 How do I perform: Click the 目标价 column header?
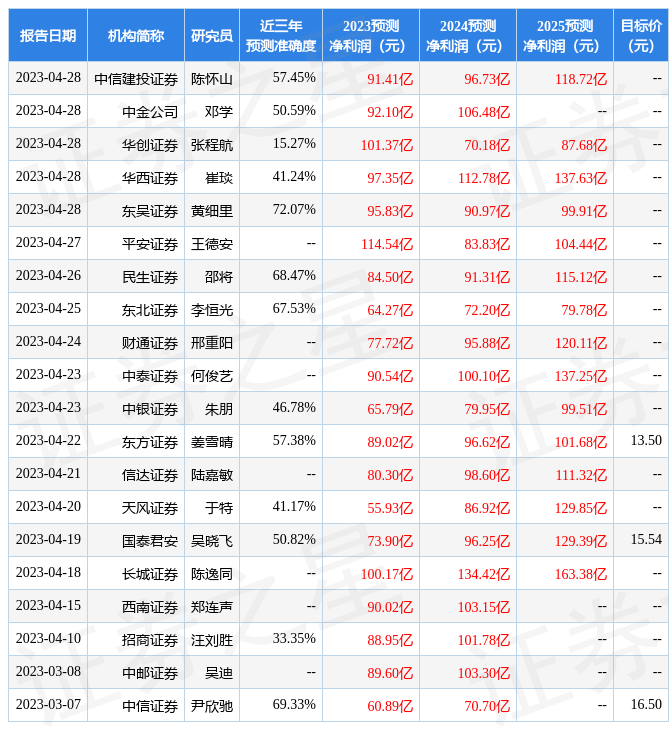641,35
